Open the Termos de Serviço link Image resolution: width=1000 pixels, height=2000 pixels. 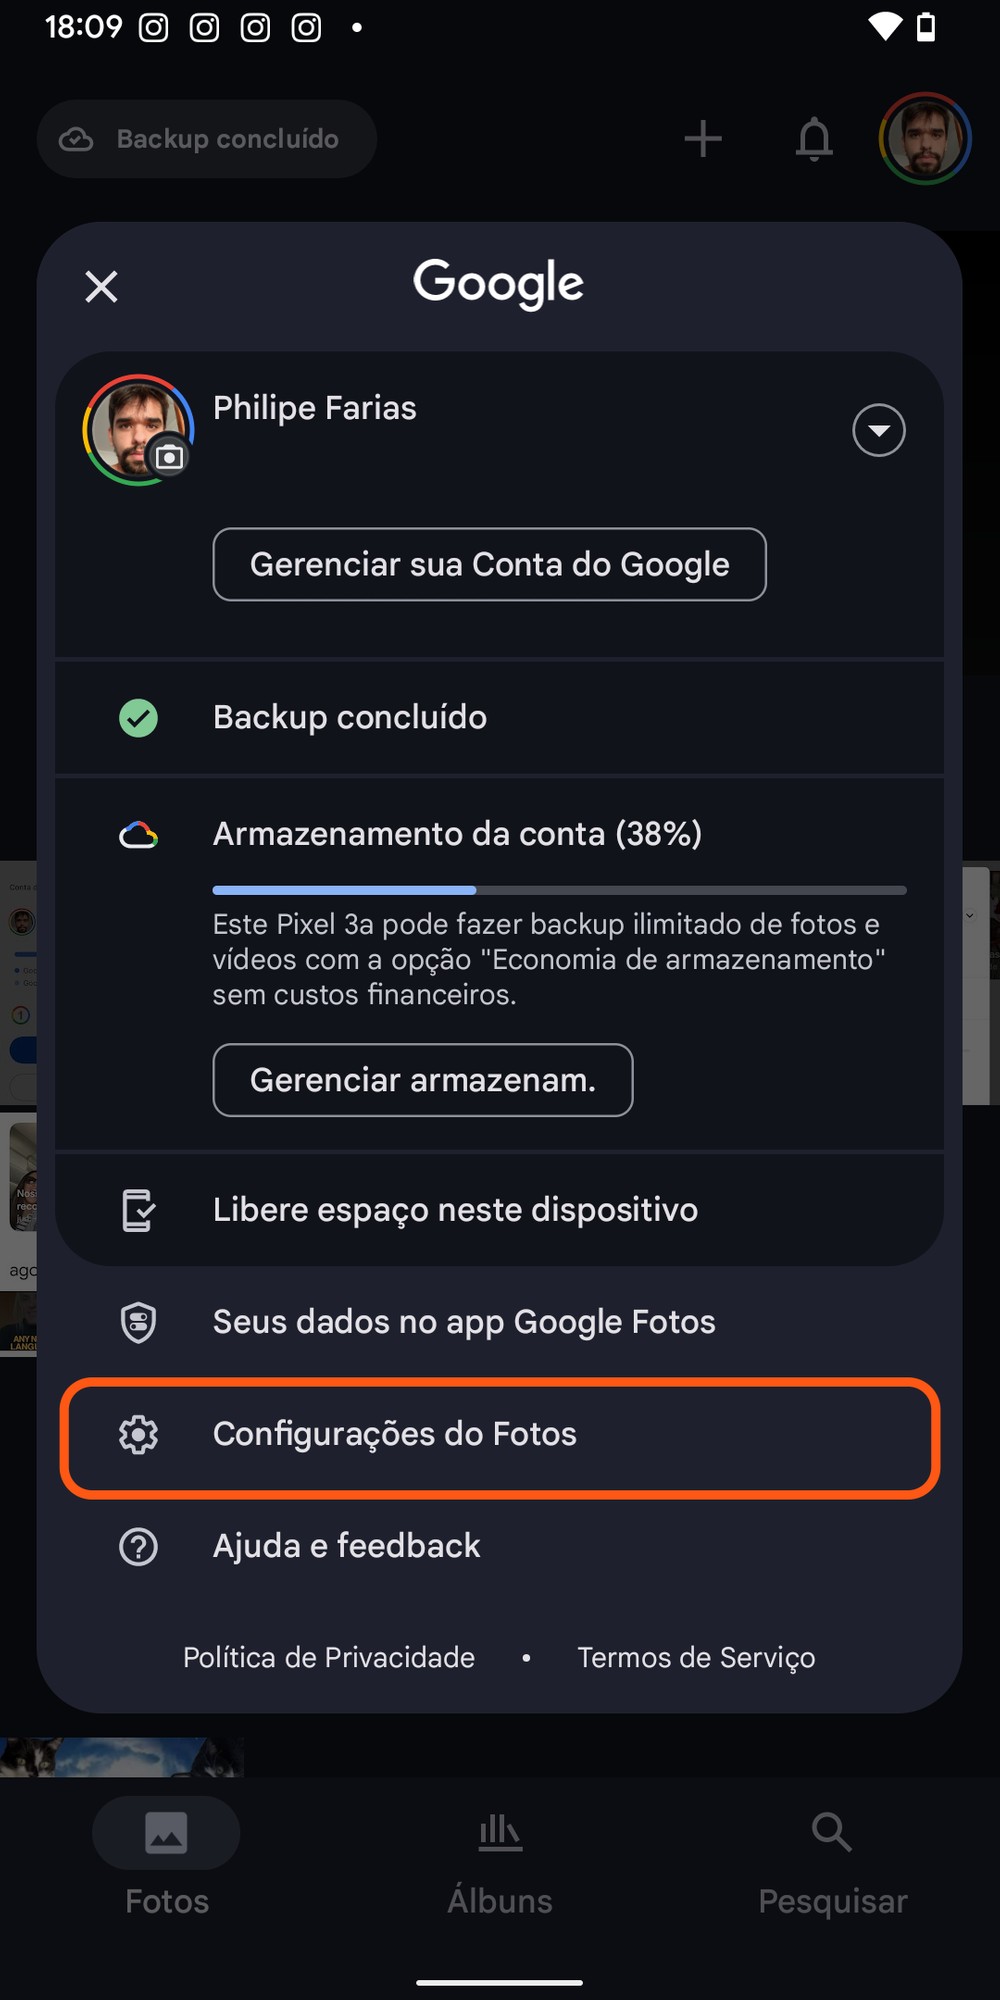click(696, 1658)
